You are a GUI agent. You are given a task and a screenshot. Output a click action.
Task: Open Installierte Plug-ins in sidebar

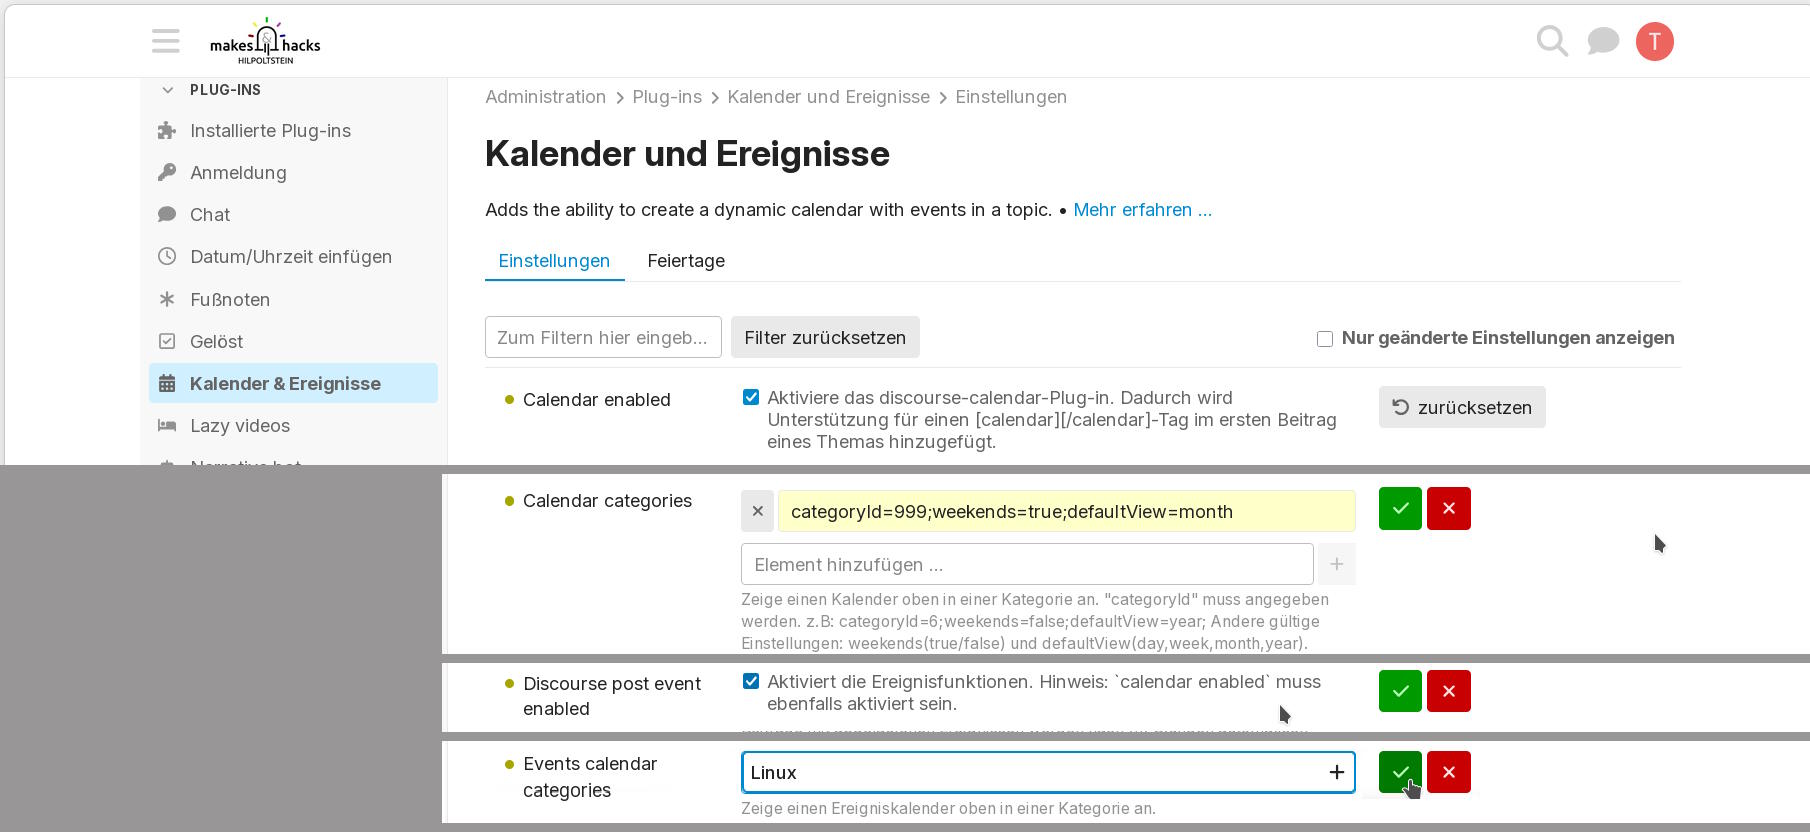[270, 131]
